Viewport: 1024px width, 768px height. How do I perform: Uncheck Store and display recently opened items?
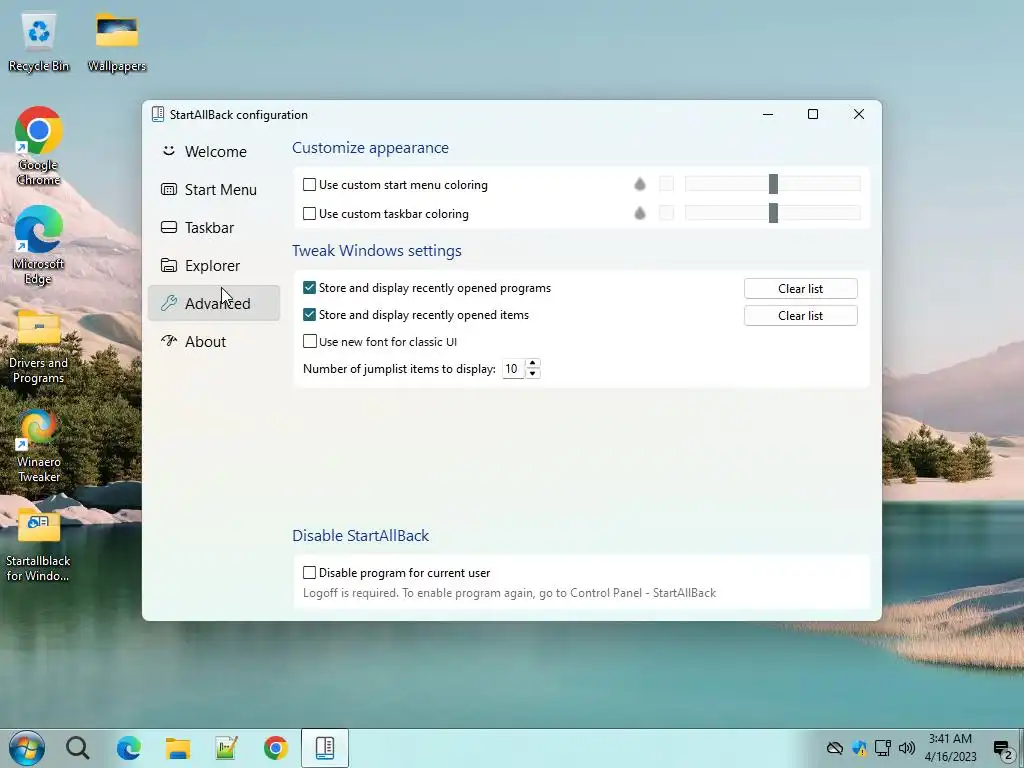coord(310,315)
